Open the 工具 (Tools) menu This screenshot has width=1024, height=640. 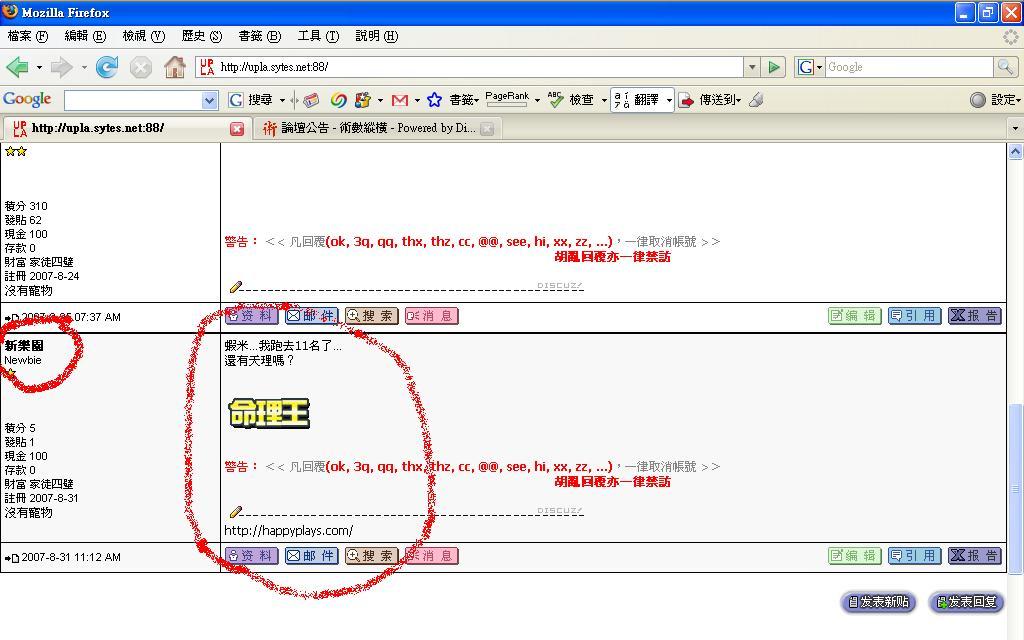(x=317, y=36)
